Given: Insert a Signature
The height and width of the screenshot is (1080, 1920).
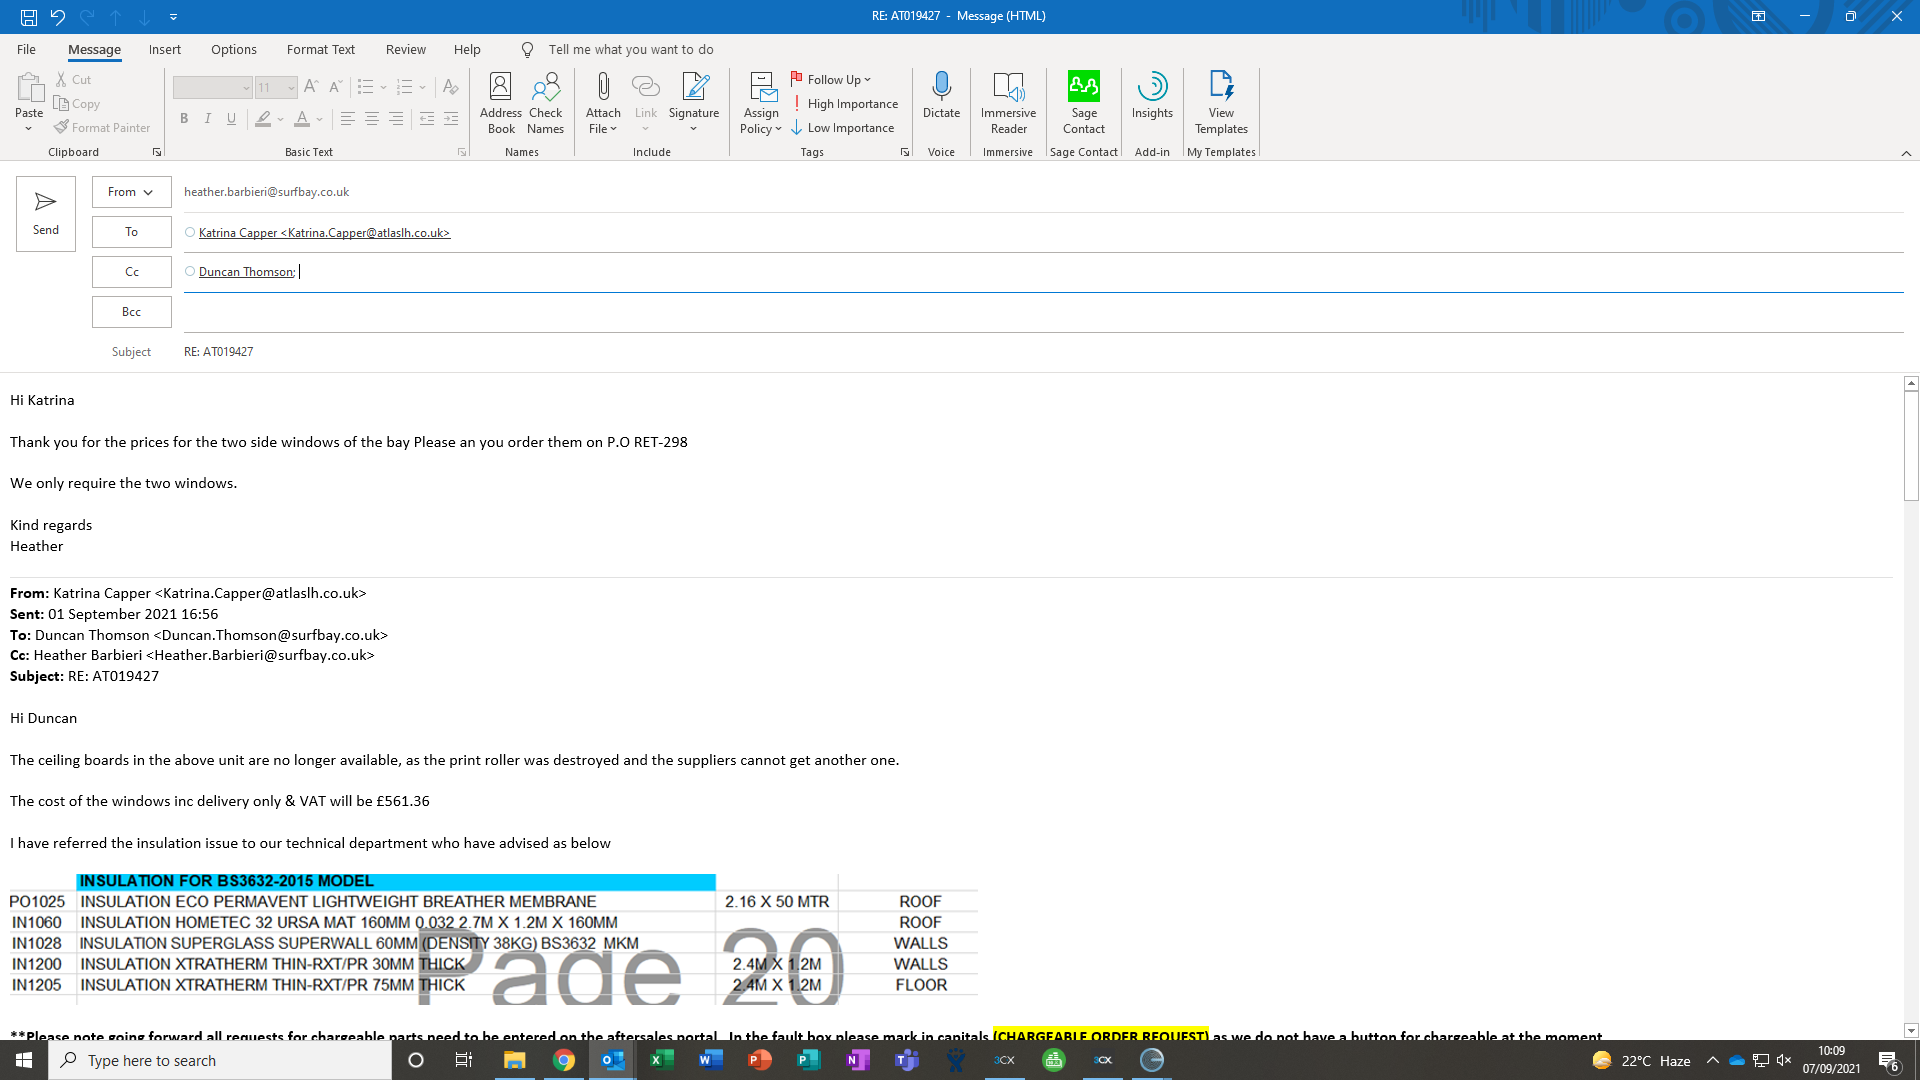Looking at the screenshot, I should [694, 102].
